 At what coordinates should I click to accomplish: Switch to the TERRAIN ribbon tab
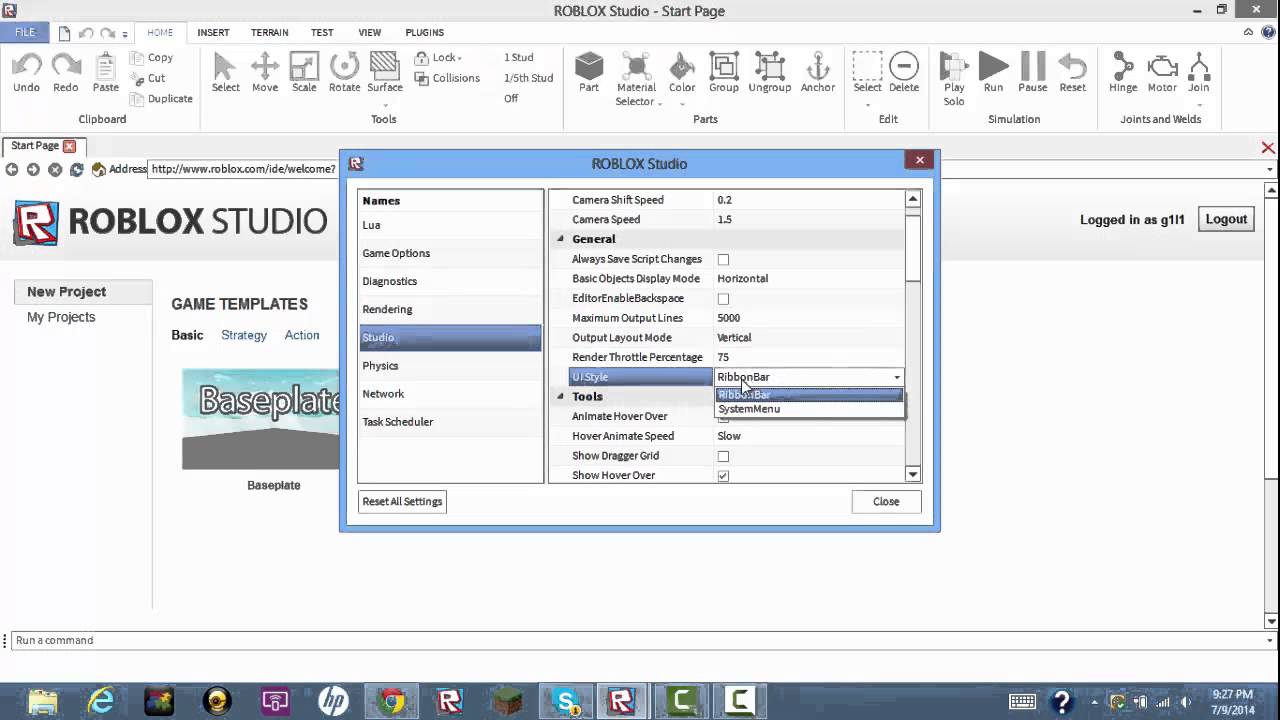[270, 32]
